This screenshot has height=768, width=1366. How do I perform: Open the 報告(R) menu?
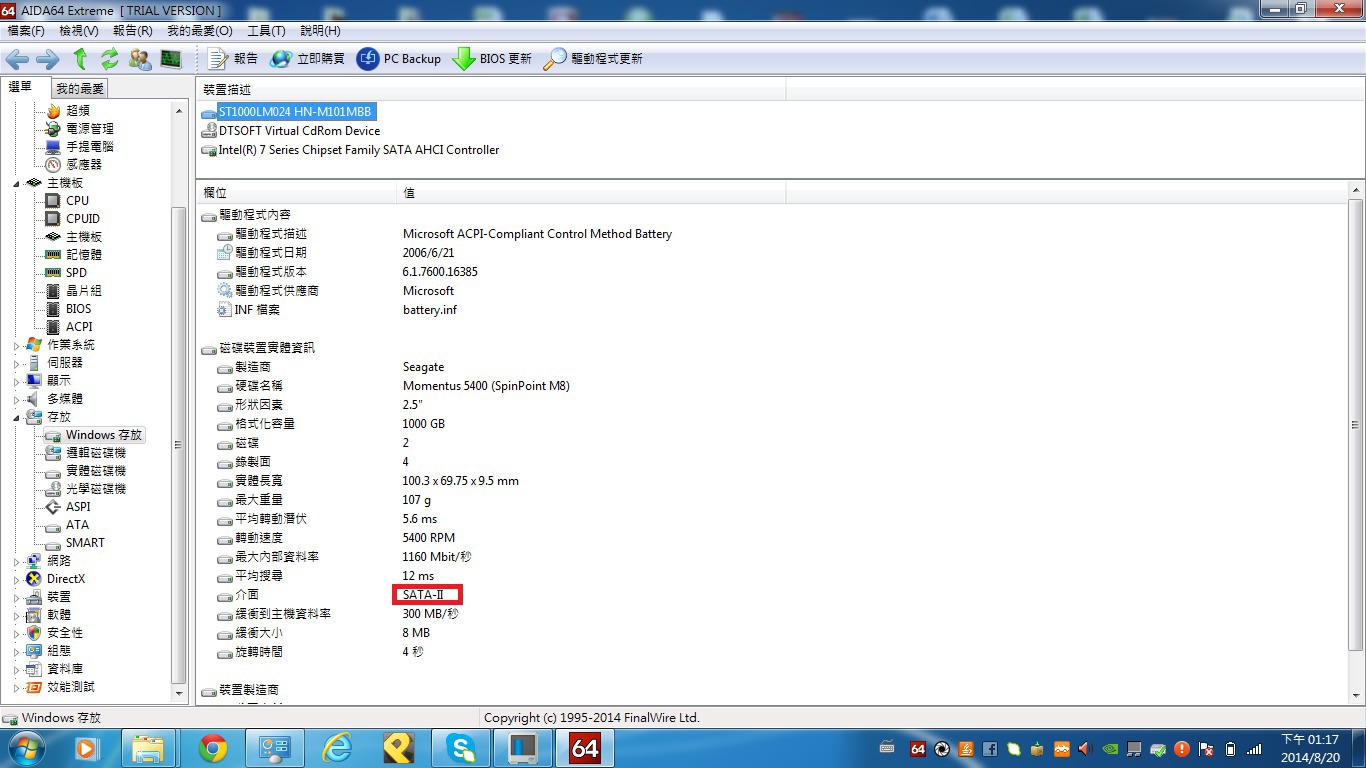[x=132, y=31]
